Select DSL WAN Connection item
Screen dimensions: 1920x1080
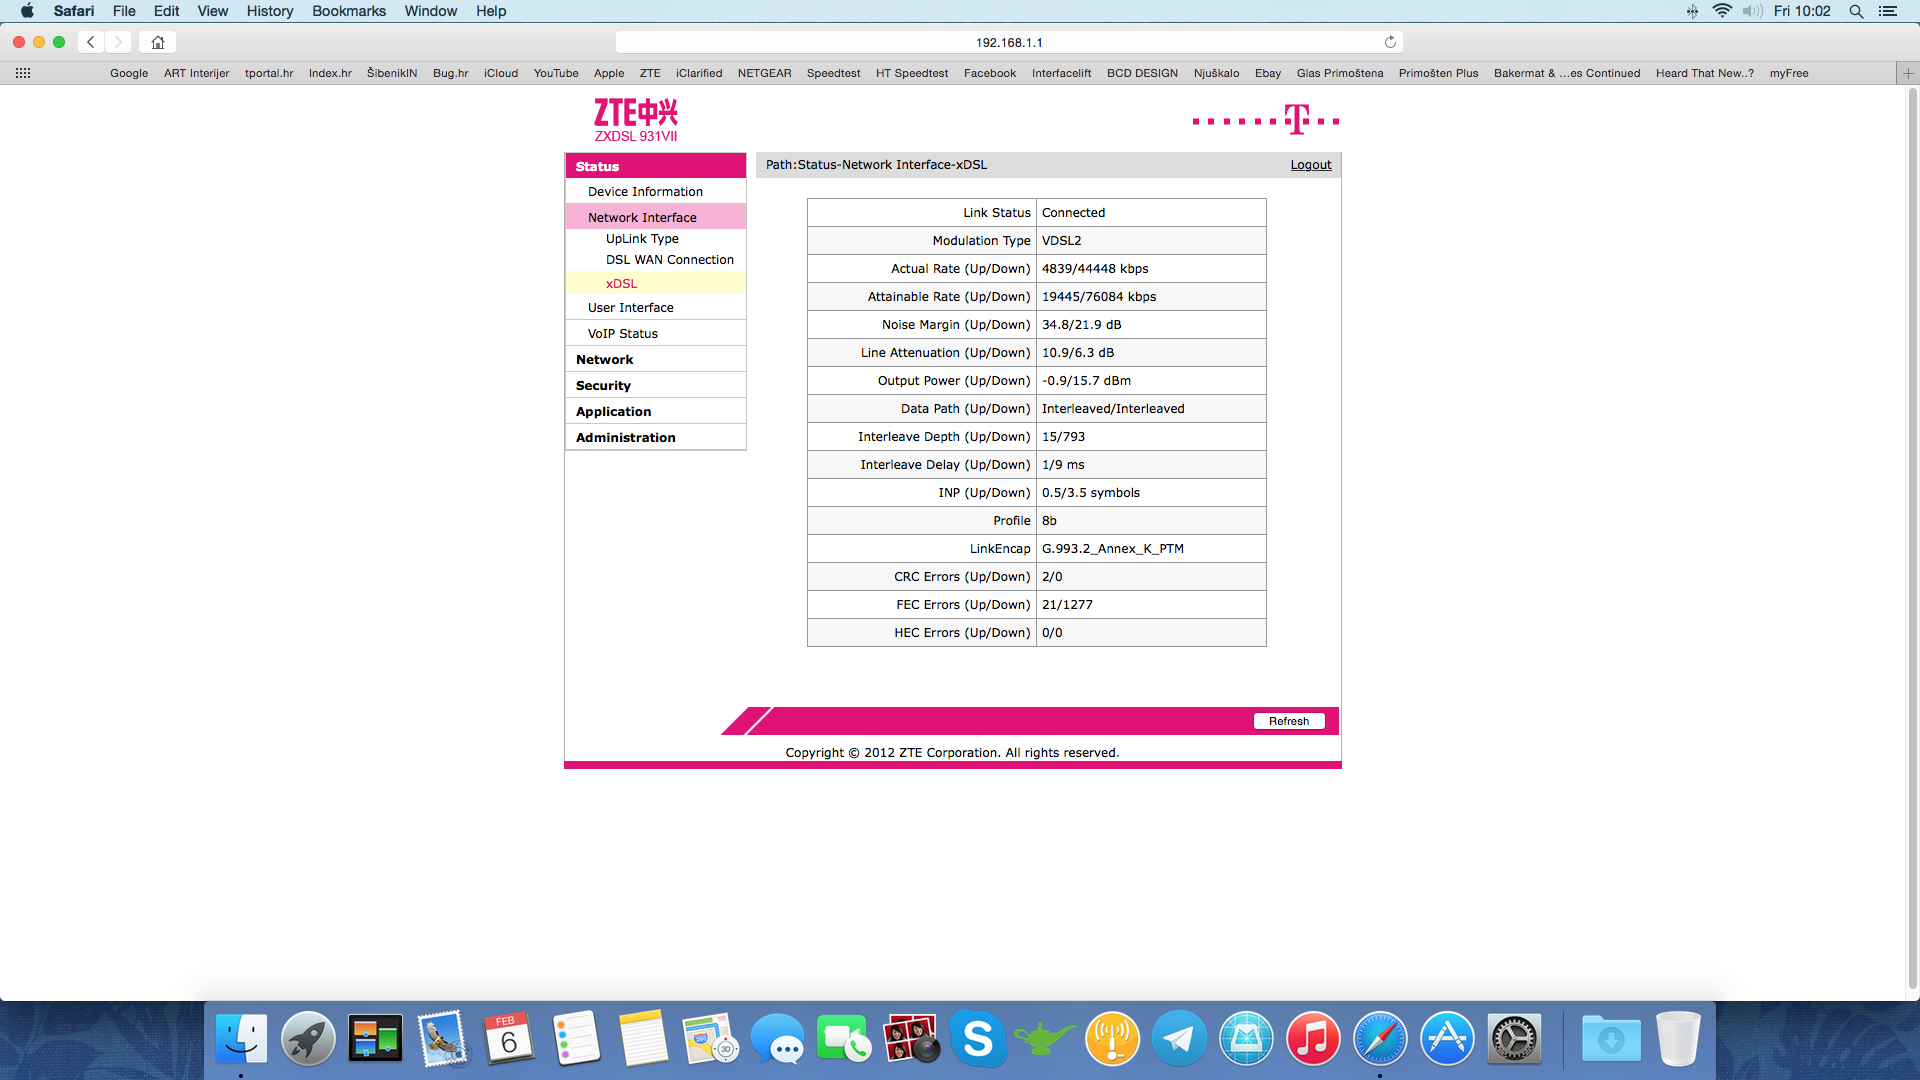[669, 259]
